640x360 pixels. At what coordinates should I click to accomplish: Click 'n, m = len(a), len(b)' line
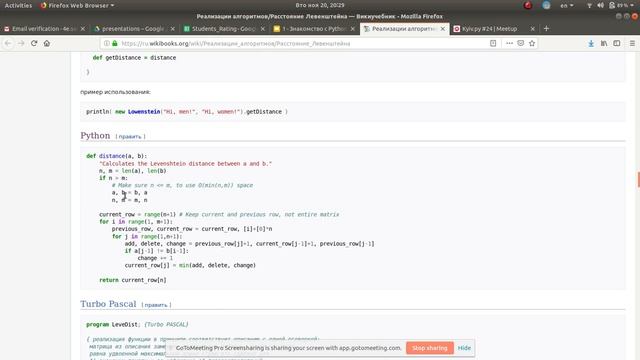pyautogui.click(x=133, y=171)
